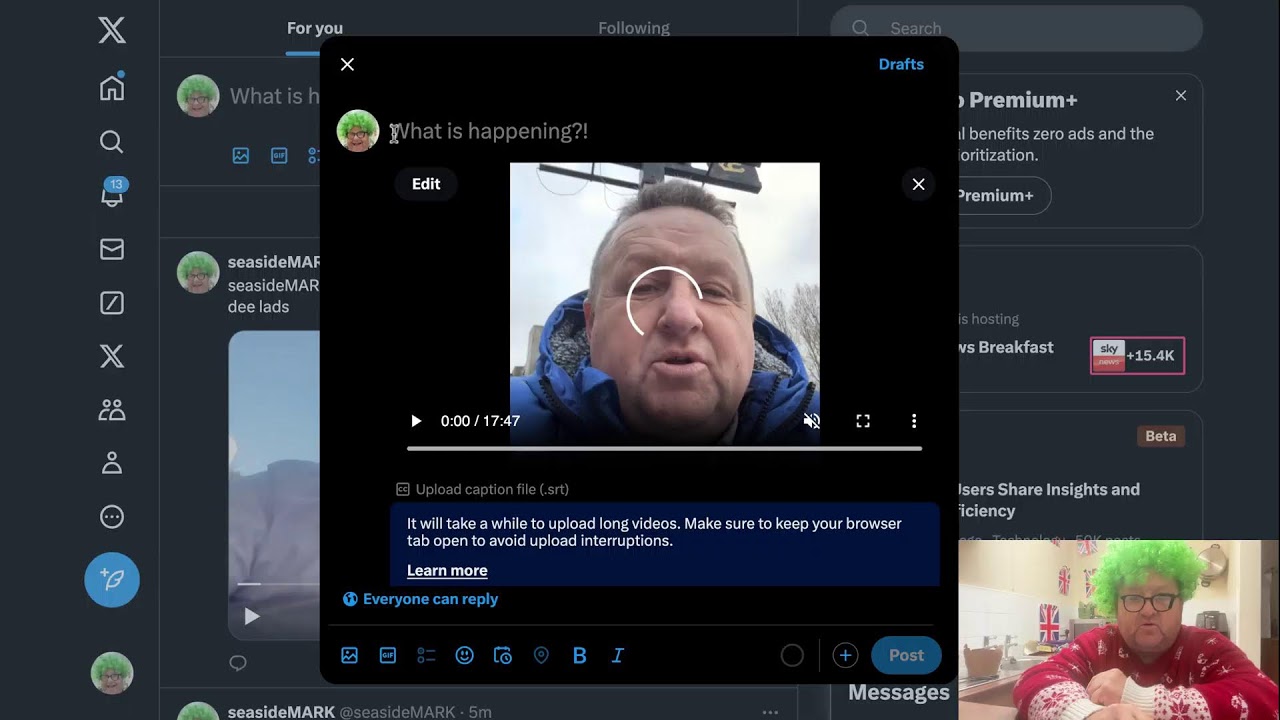Open the emoji picker
The width and height of the screenshot is (1280, 720).
coord(464,655)
